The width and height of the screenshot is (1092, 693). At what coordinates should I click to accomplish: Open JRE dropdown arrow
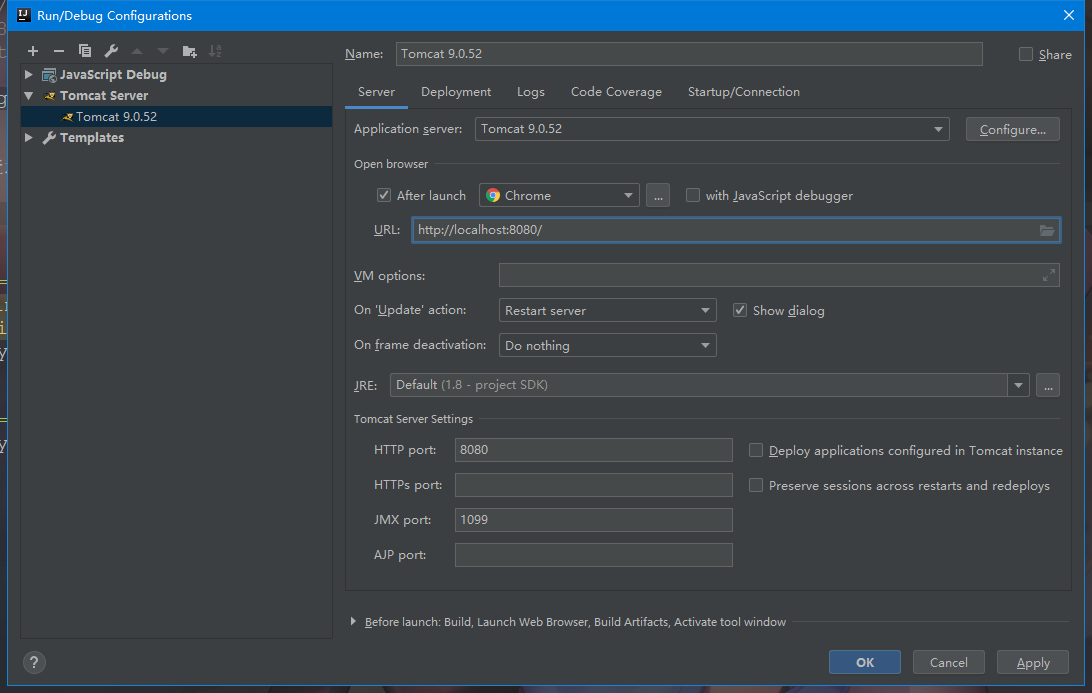(x=1018, y=385)
